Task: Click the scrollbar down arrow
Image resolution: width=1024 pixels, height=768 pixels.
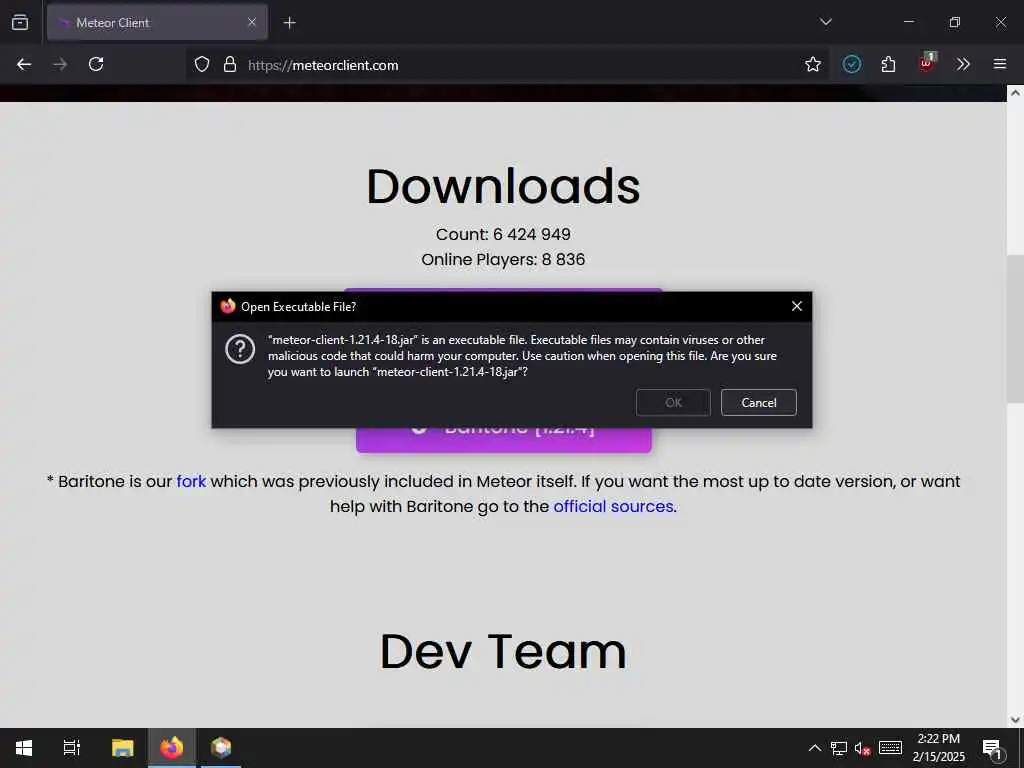Action: click(1015, 720)
